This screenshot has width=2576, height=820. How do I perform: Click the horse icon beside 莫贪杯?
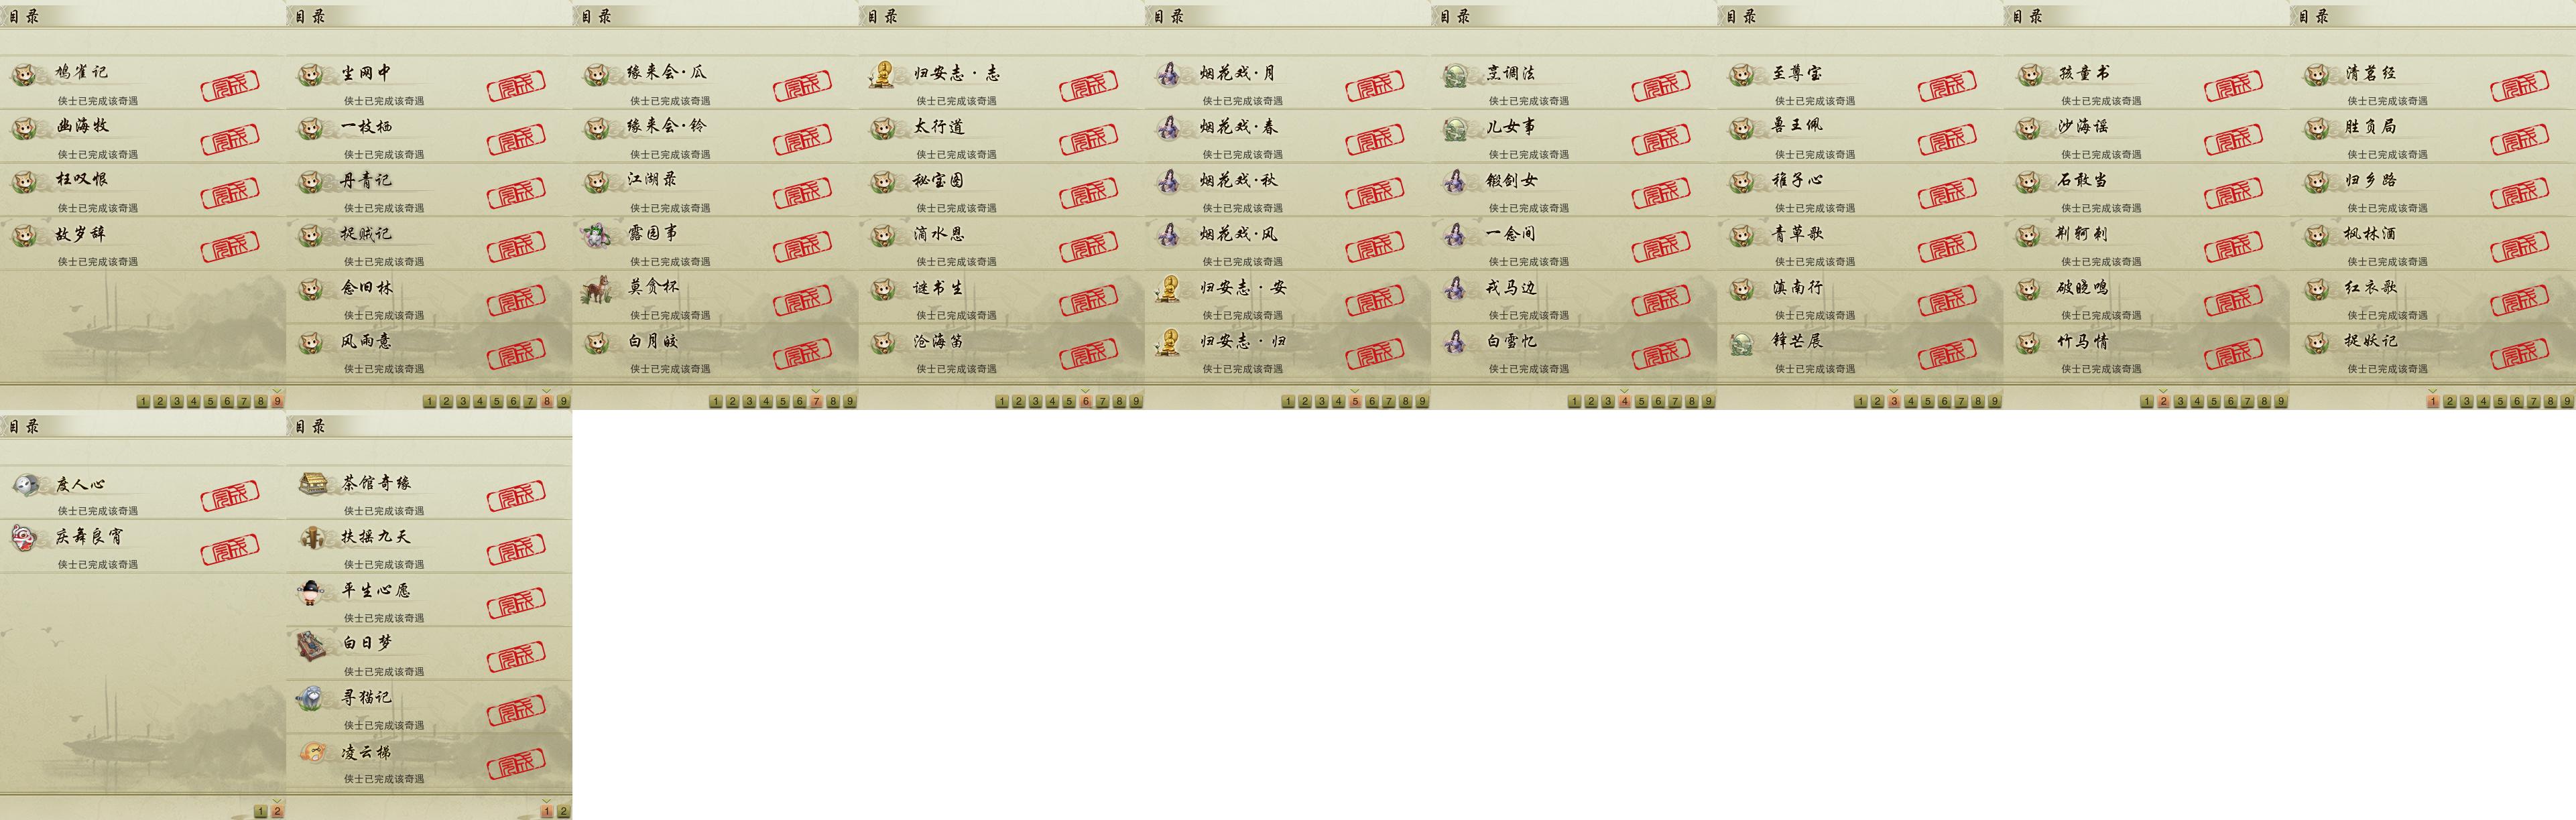597,290
